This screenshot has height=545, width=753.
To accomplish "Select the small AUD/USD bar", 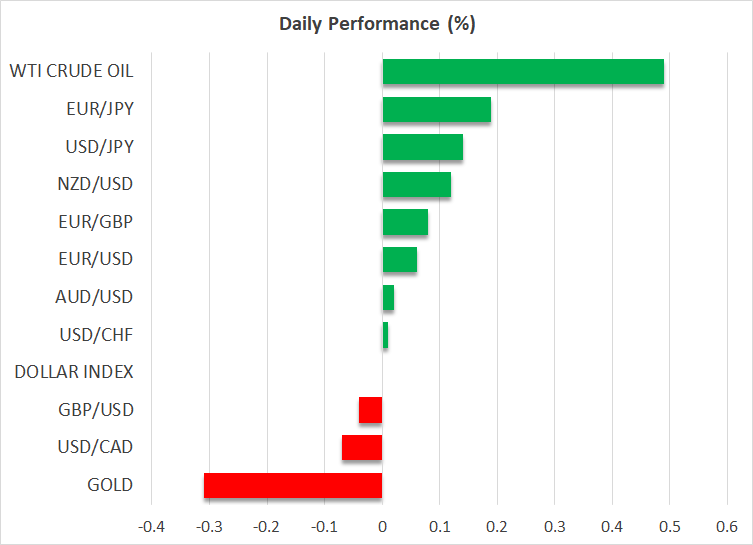I will (x=388, y=297).
